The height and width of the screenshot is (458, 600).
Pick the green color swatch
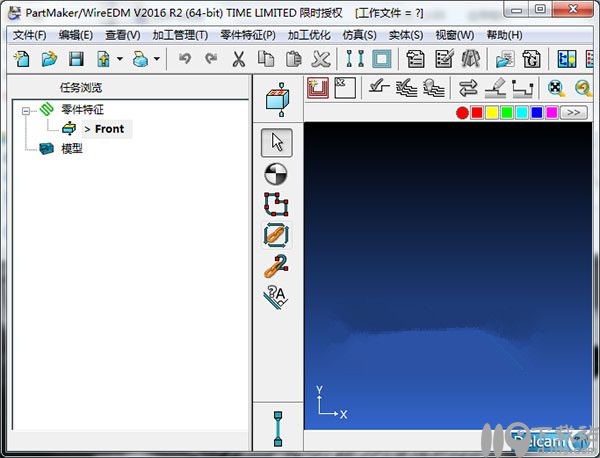pos(507,113)
